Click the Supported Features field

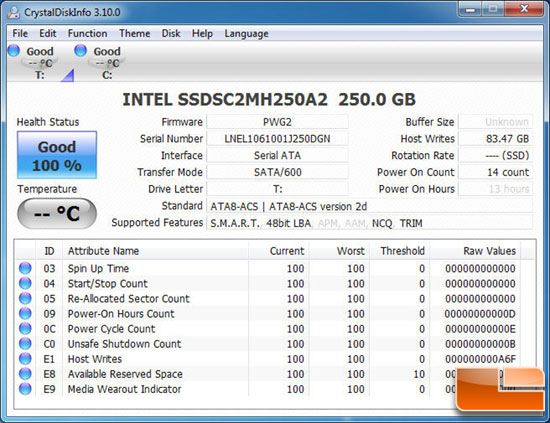pyautogui.click(x=370, y=223)
